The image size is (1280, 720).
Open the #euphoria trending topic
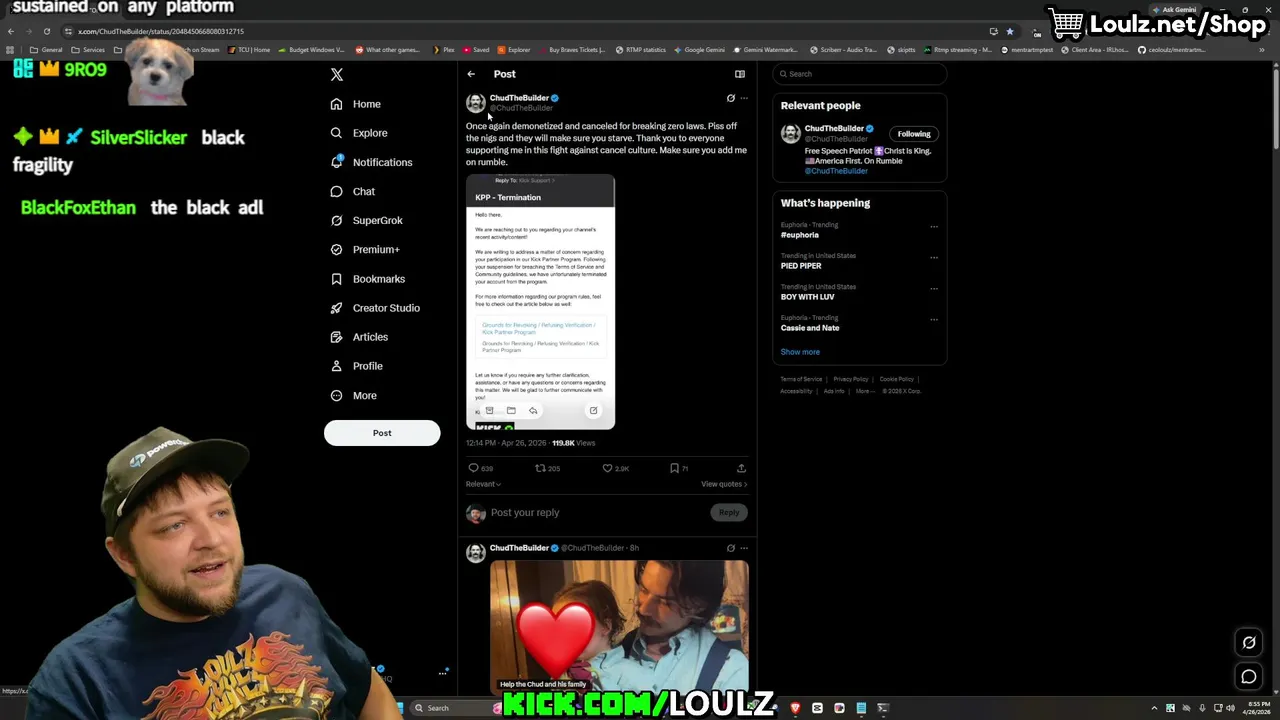(x=800, y=235)
